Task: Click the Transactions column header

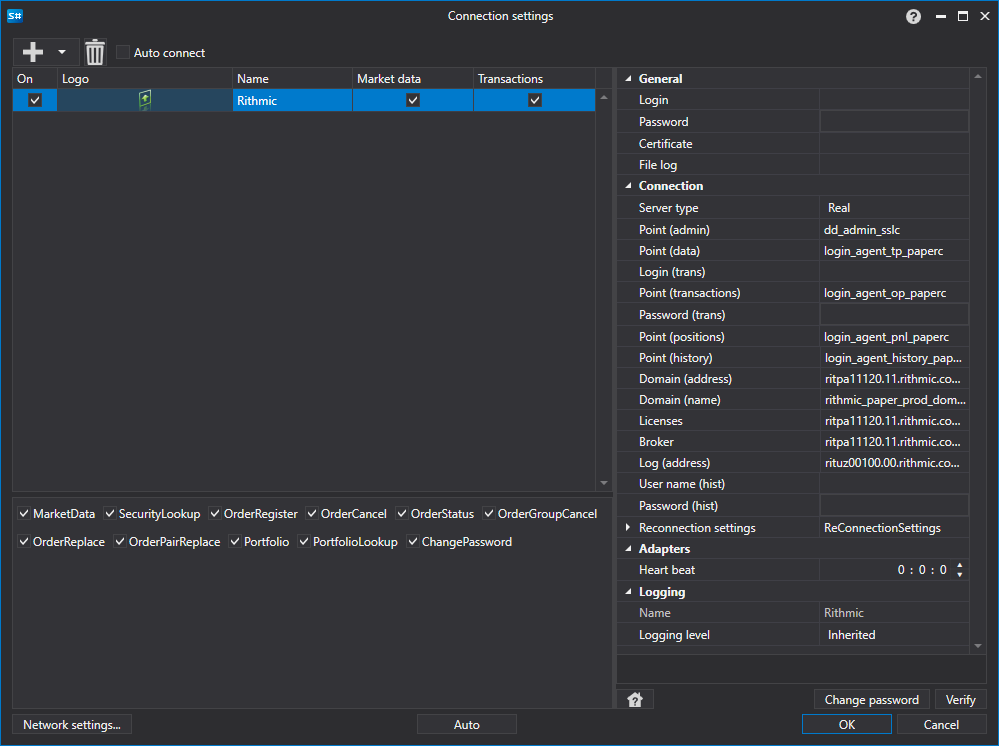Action: click(x=534, y=79)
